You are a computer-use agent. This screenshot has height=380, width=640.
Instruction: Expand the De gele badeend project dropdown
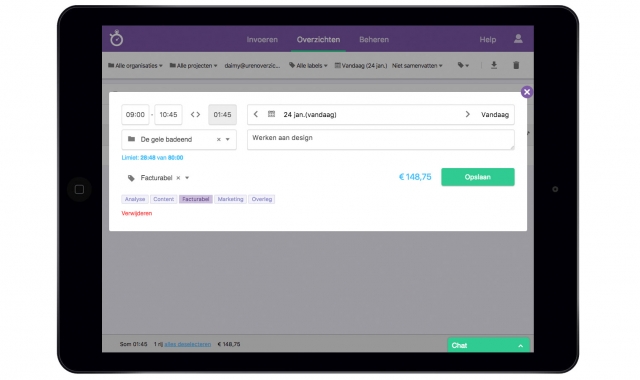228,140
